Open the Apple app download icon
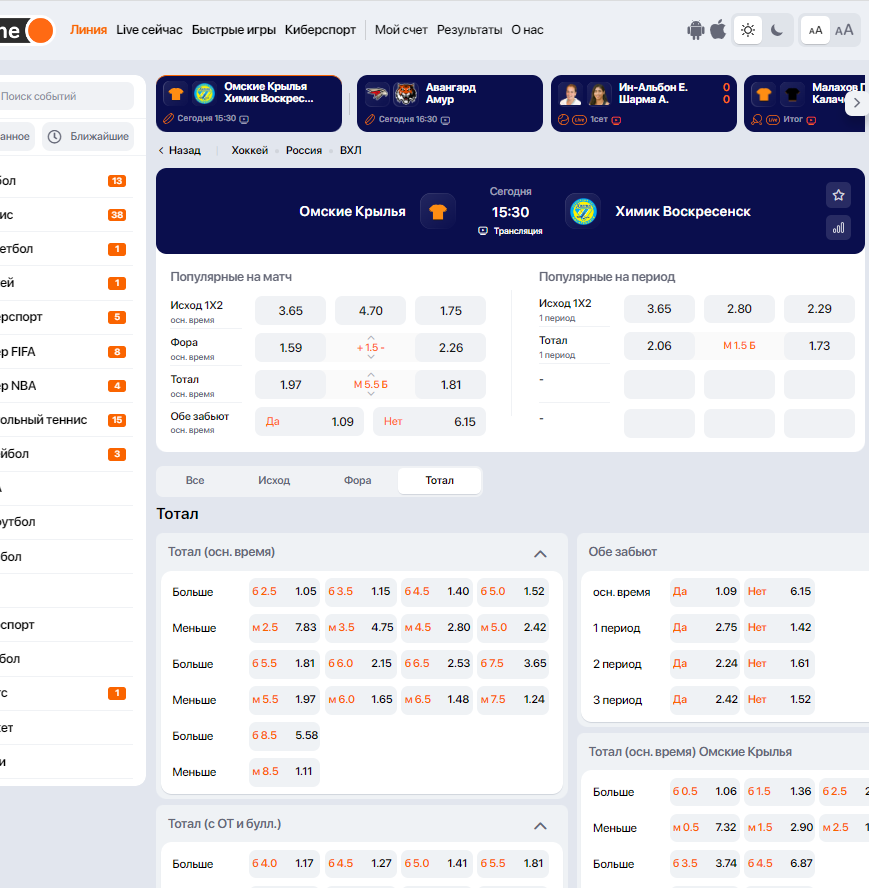 (718, 29)
